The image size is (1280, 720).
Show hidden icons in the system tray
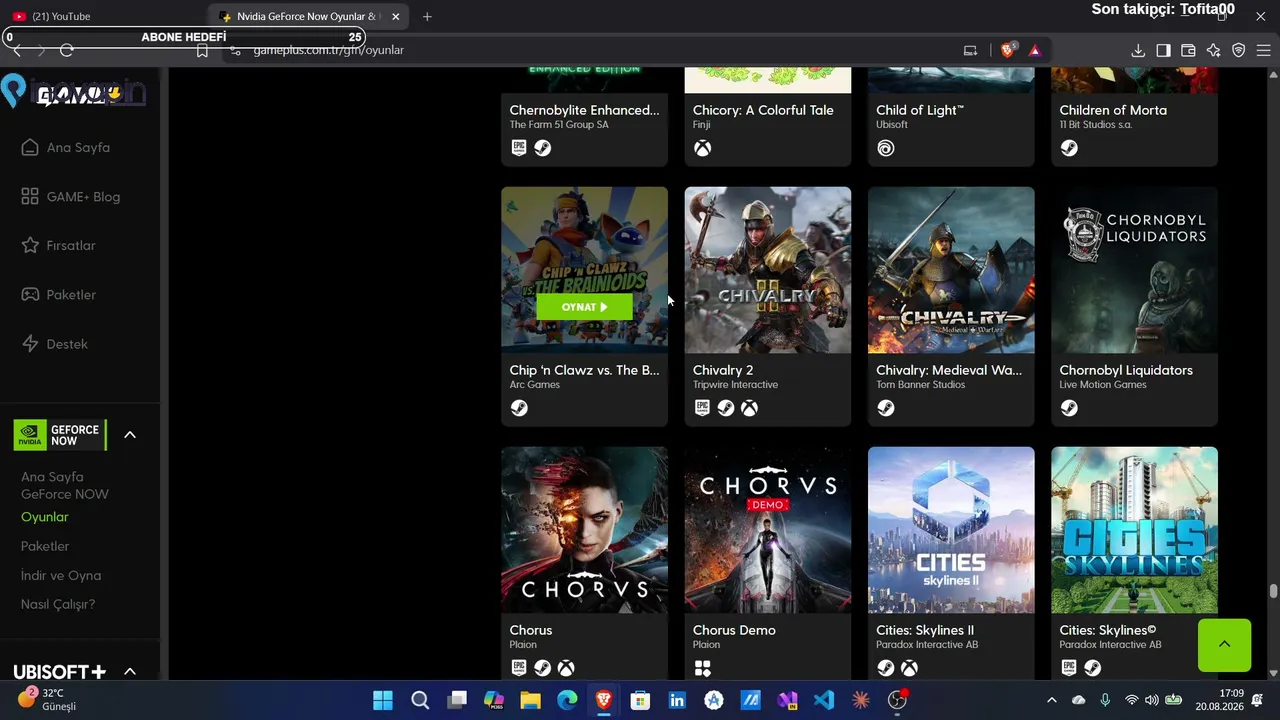[1051, 700]
